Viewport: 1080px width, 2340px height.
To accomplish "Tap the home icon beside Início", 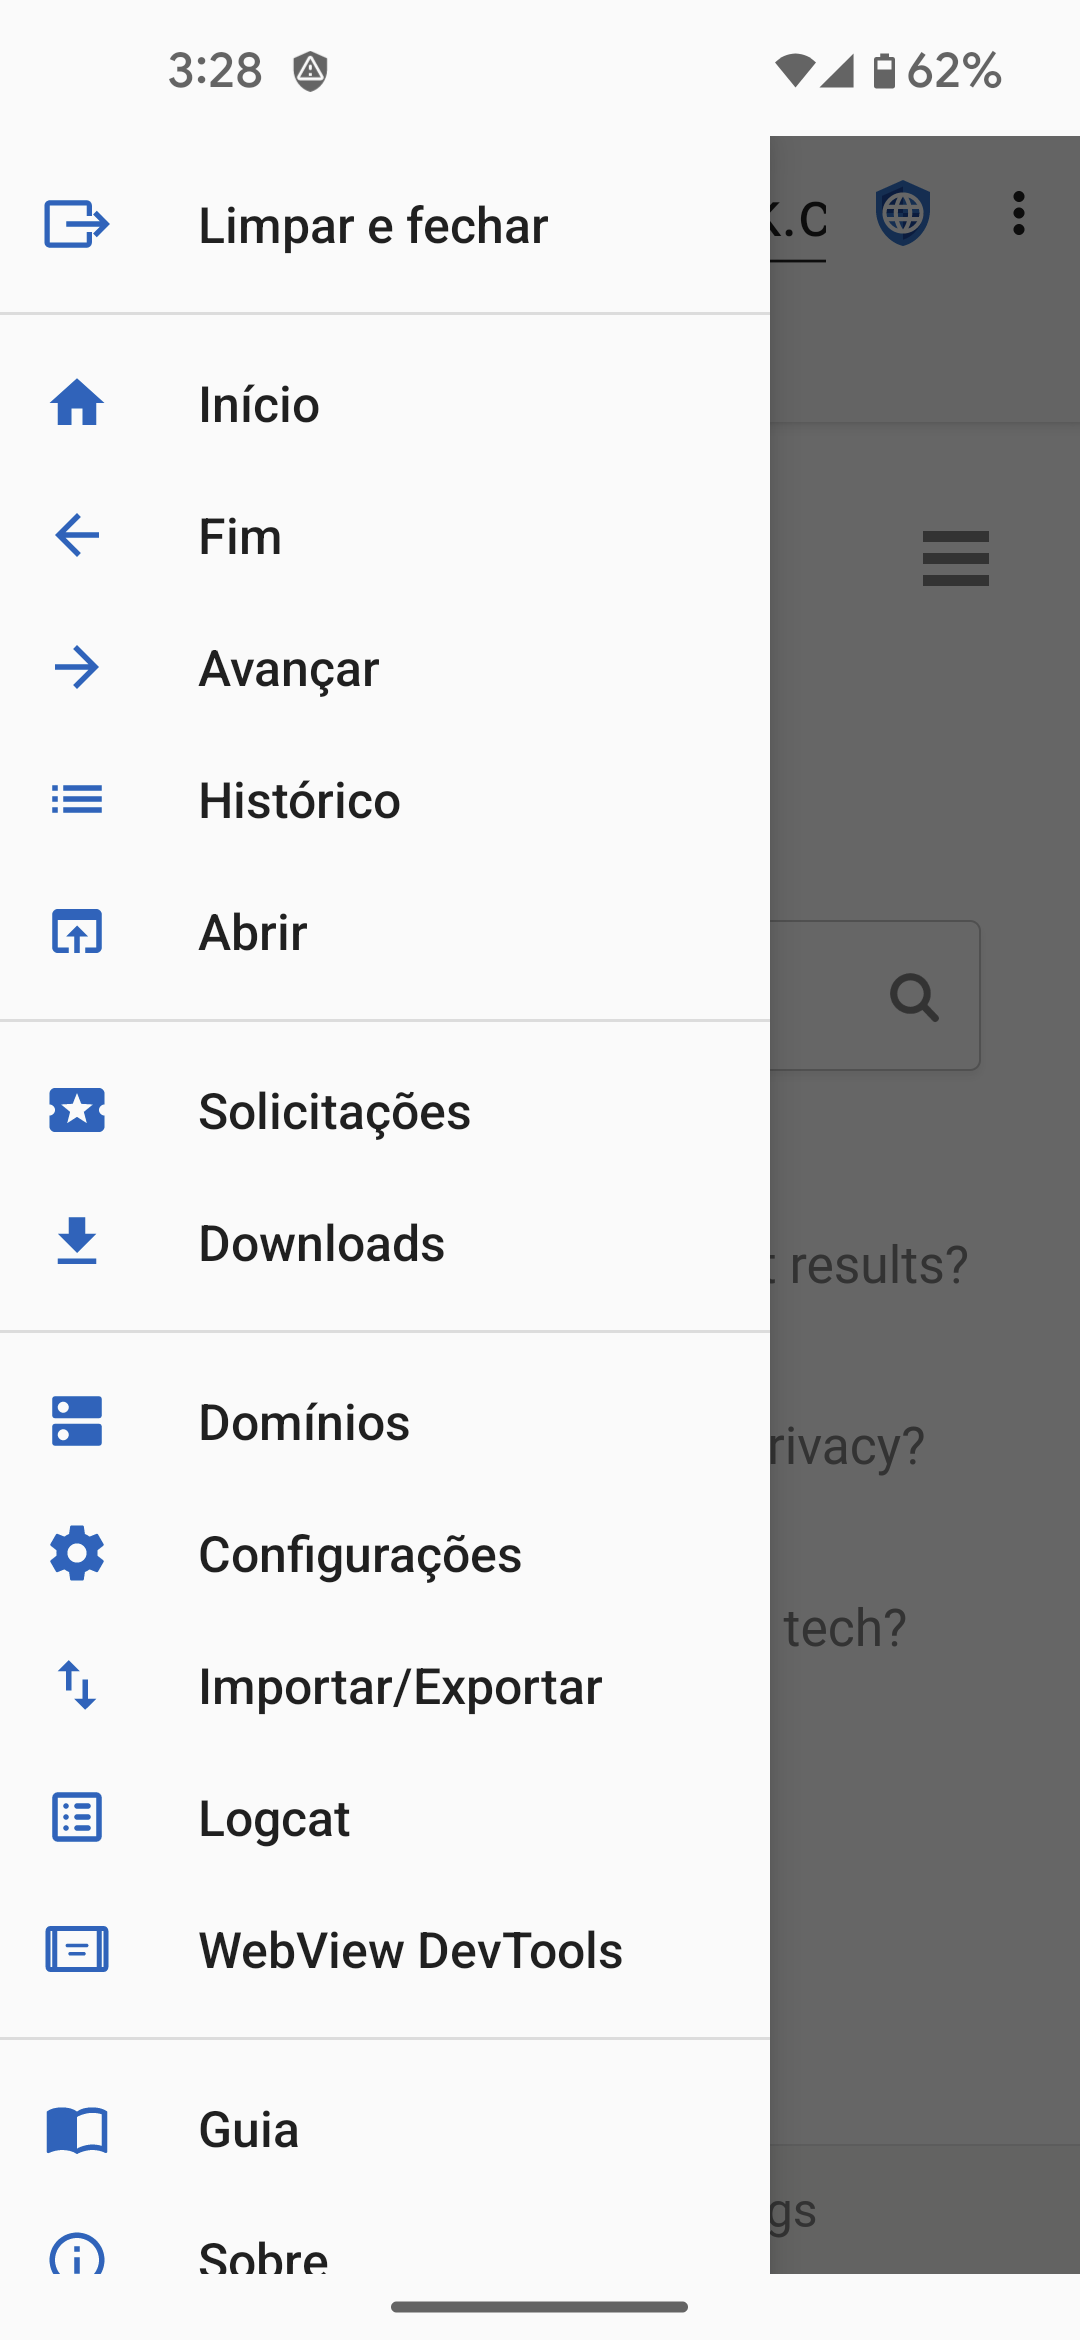I will [76, 404].
